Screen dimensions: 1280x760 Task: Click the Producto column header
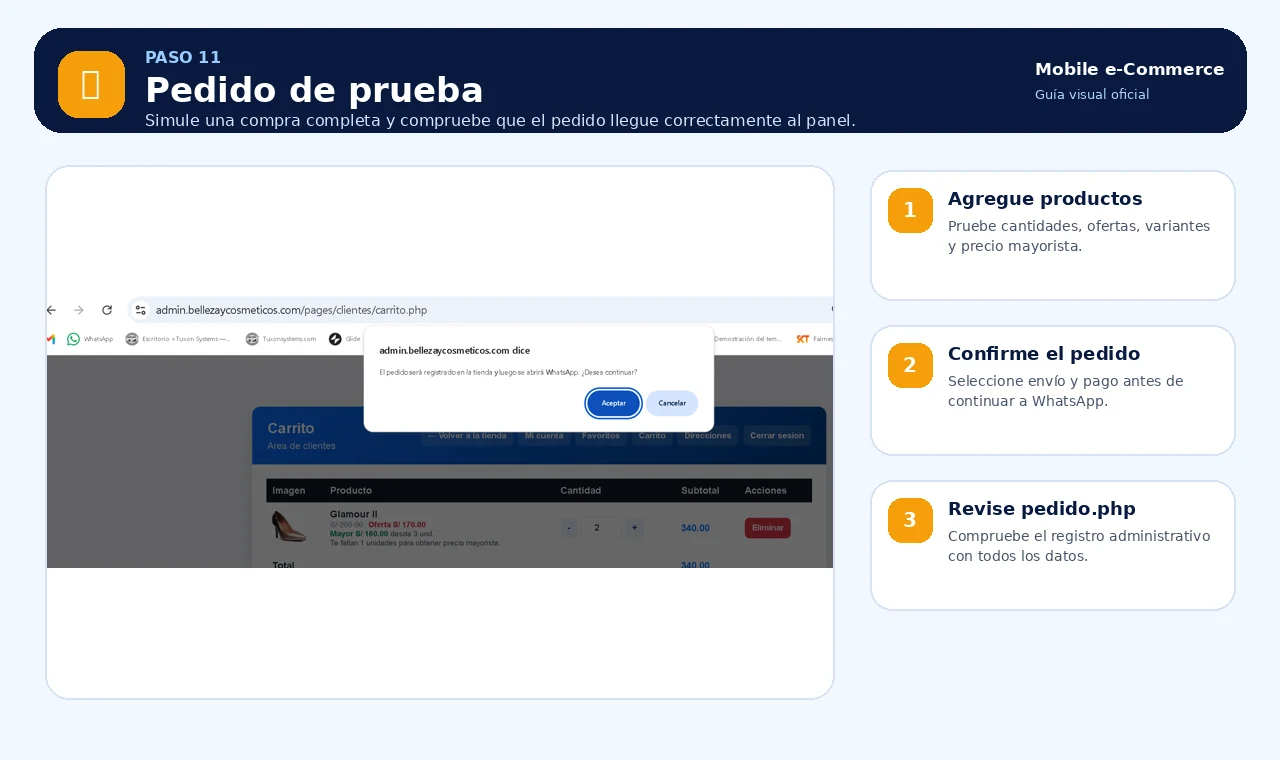pyautogui.click(x=351, y=491)
